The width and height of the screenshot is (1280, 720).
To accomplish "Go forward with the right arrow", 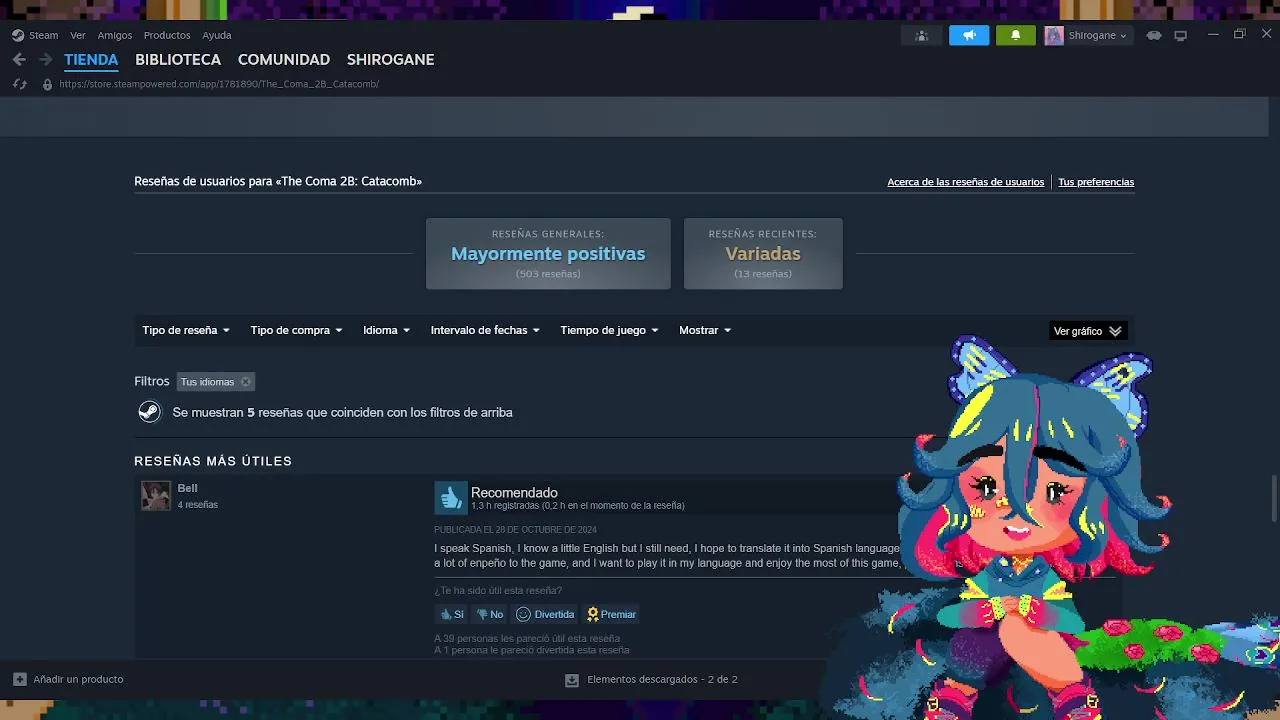I will [45, 60].
